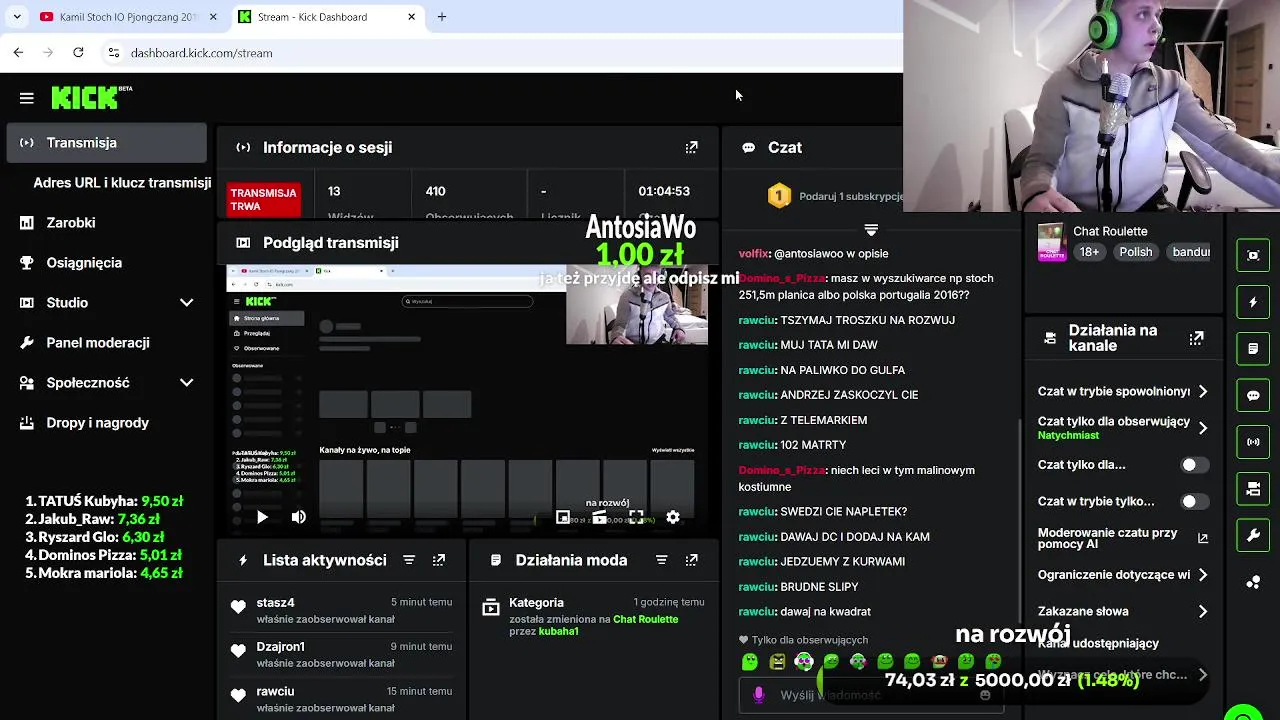1280x720 pixels.
Task: Click rawciu follow activity entry
Action: [x=340, y=699]
